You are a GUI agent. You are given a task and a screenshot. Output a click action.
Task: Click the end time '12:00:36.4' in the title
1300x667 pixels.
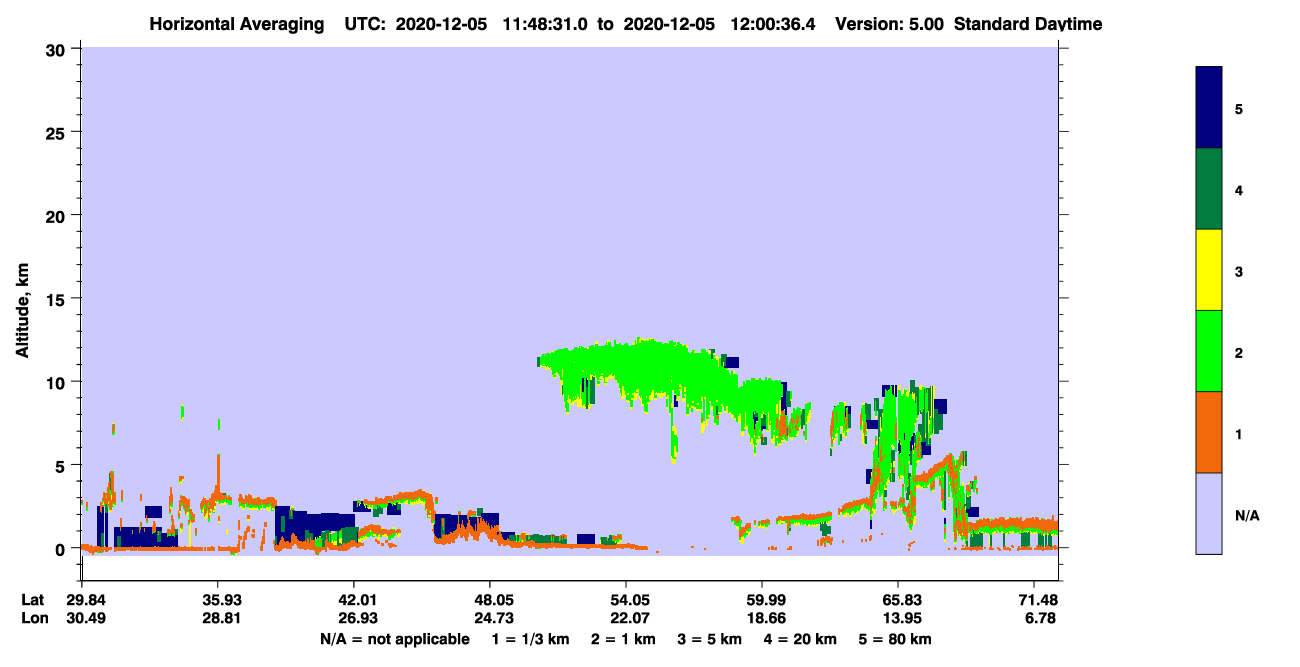click(772, 24)
